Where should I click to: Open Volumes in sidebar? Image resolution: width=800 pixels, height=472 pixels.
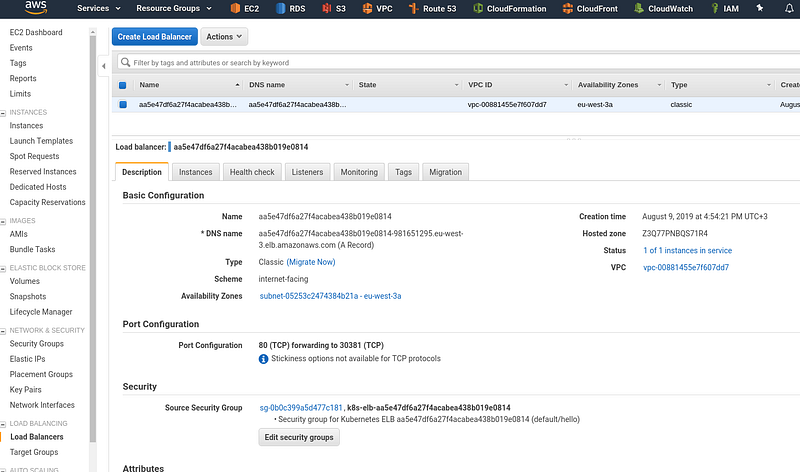point(24,281)
